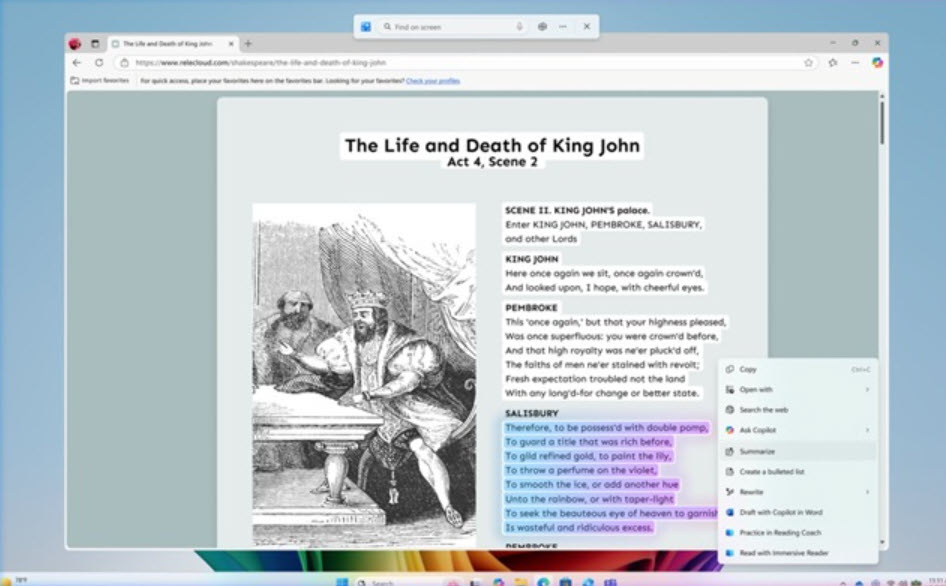The width and height of the screenshot is (946, 586).
Task: View site information via the lock icon
Action: 124,63
